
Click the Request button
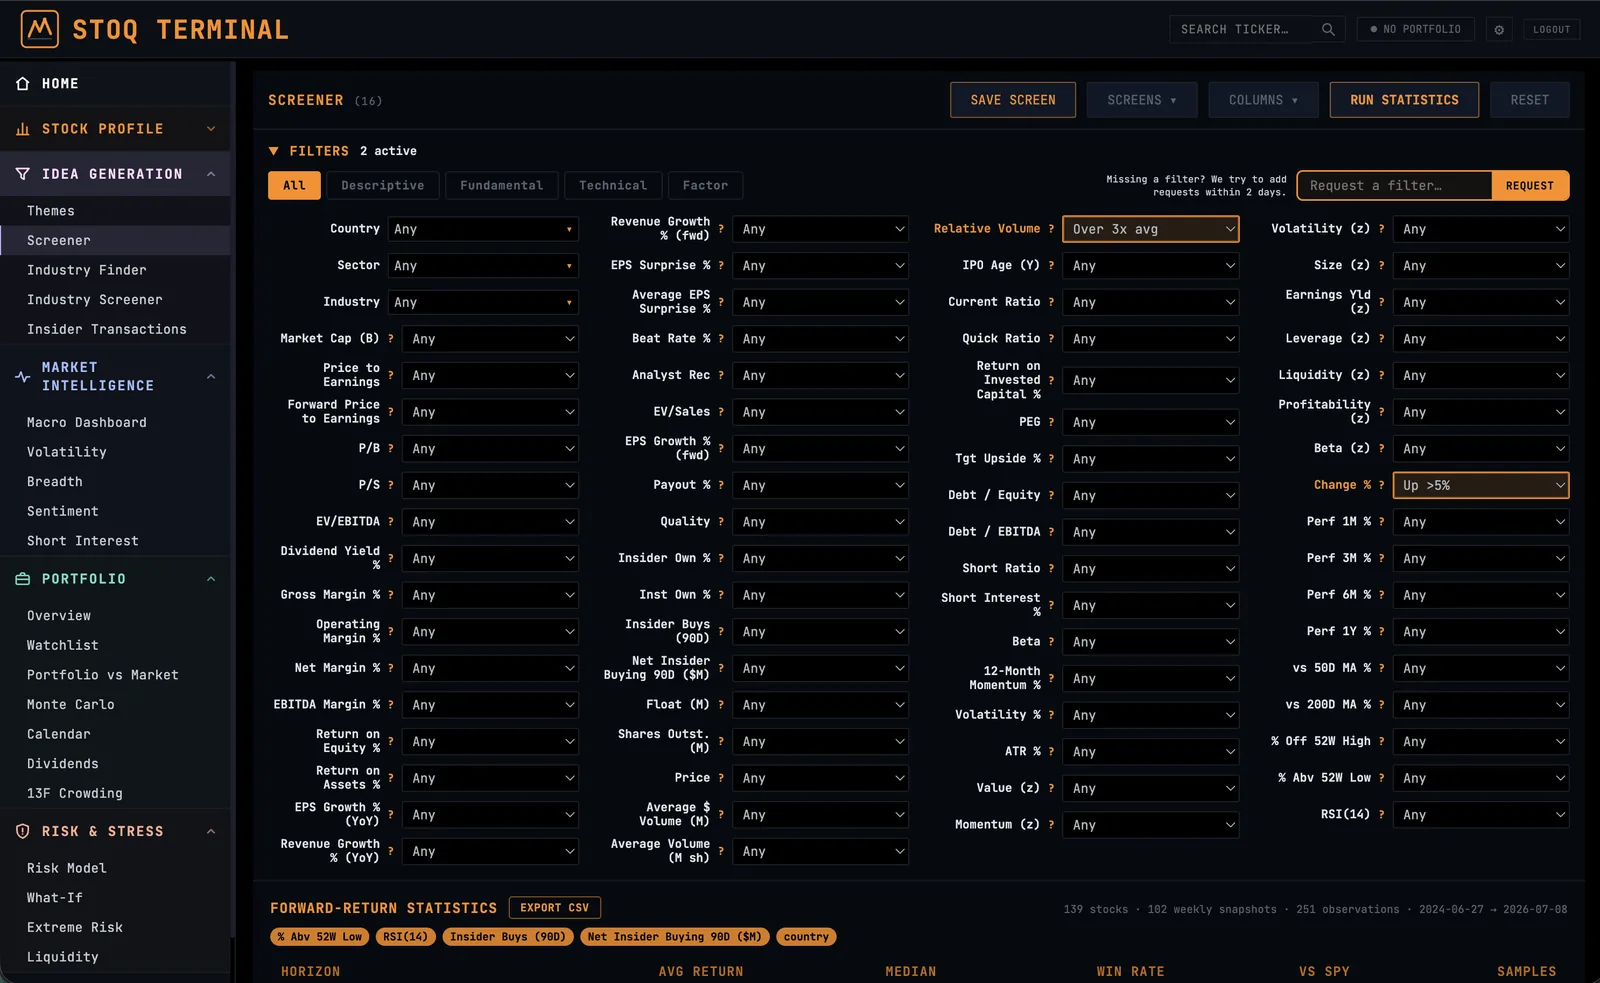(x=1530, y=186)
